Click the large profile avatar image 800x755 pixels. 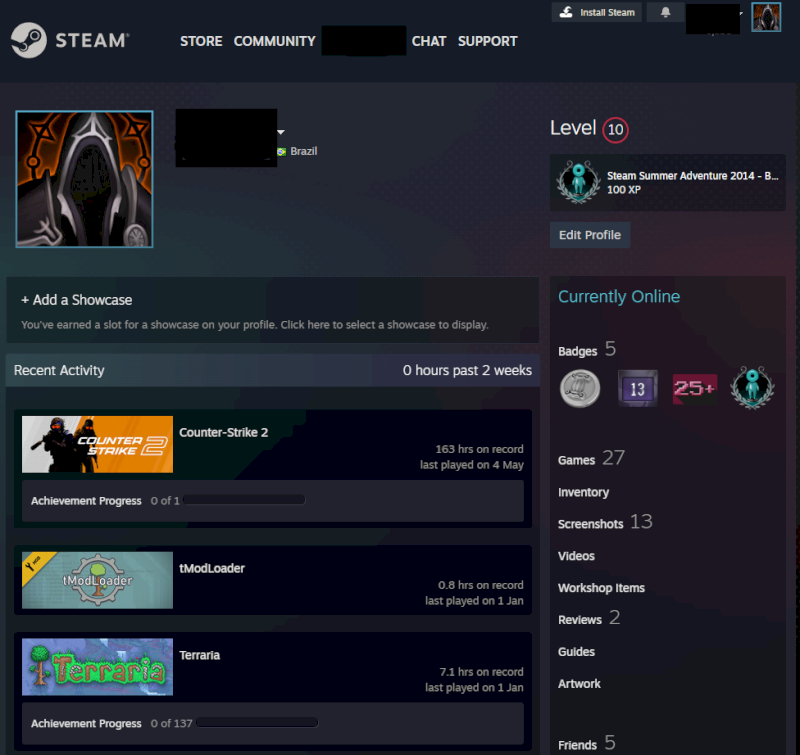tap(84, 179)
